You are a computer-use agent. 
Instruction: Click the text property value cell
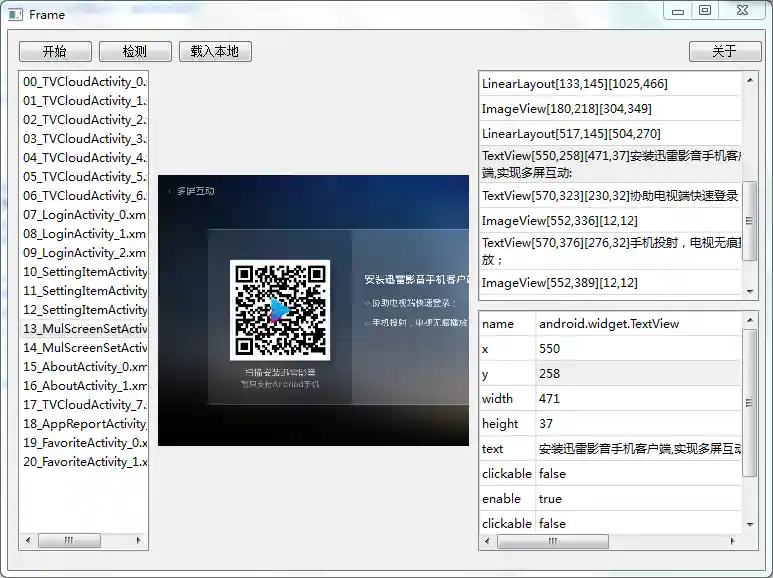pos(640,449)
